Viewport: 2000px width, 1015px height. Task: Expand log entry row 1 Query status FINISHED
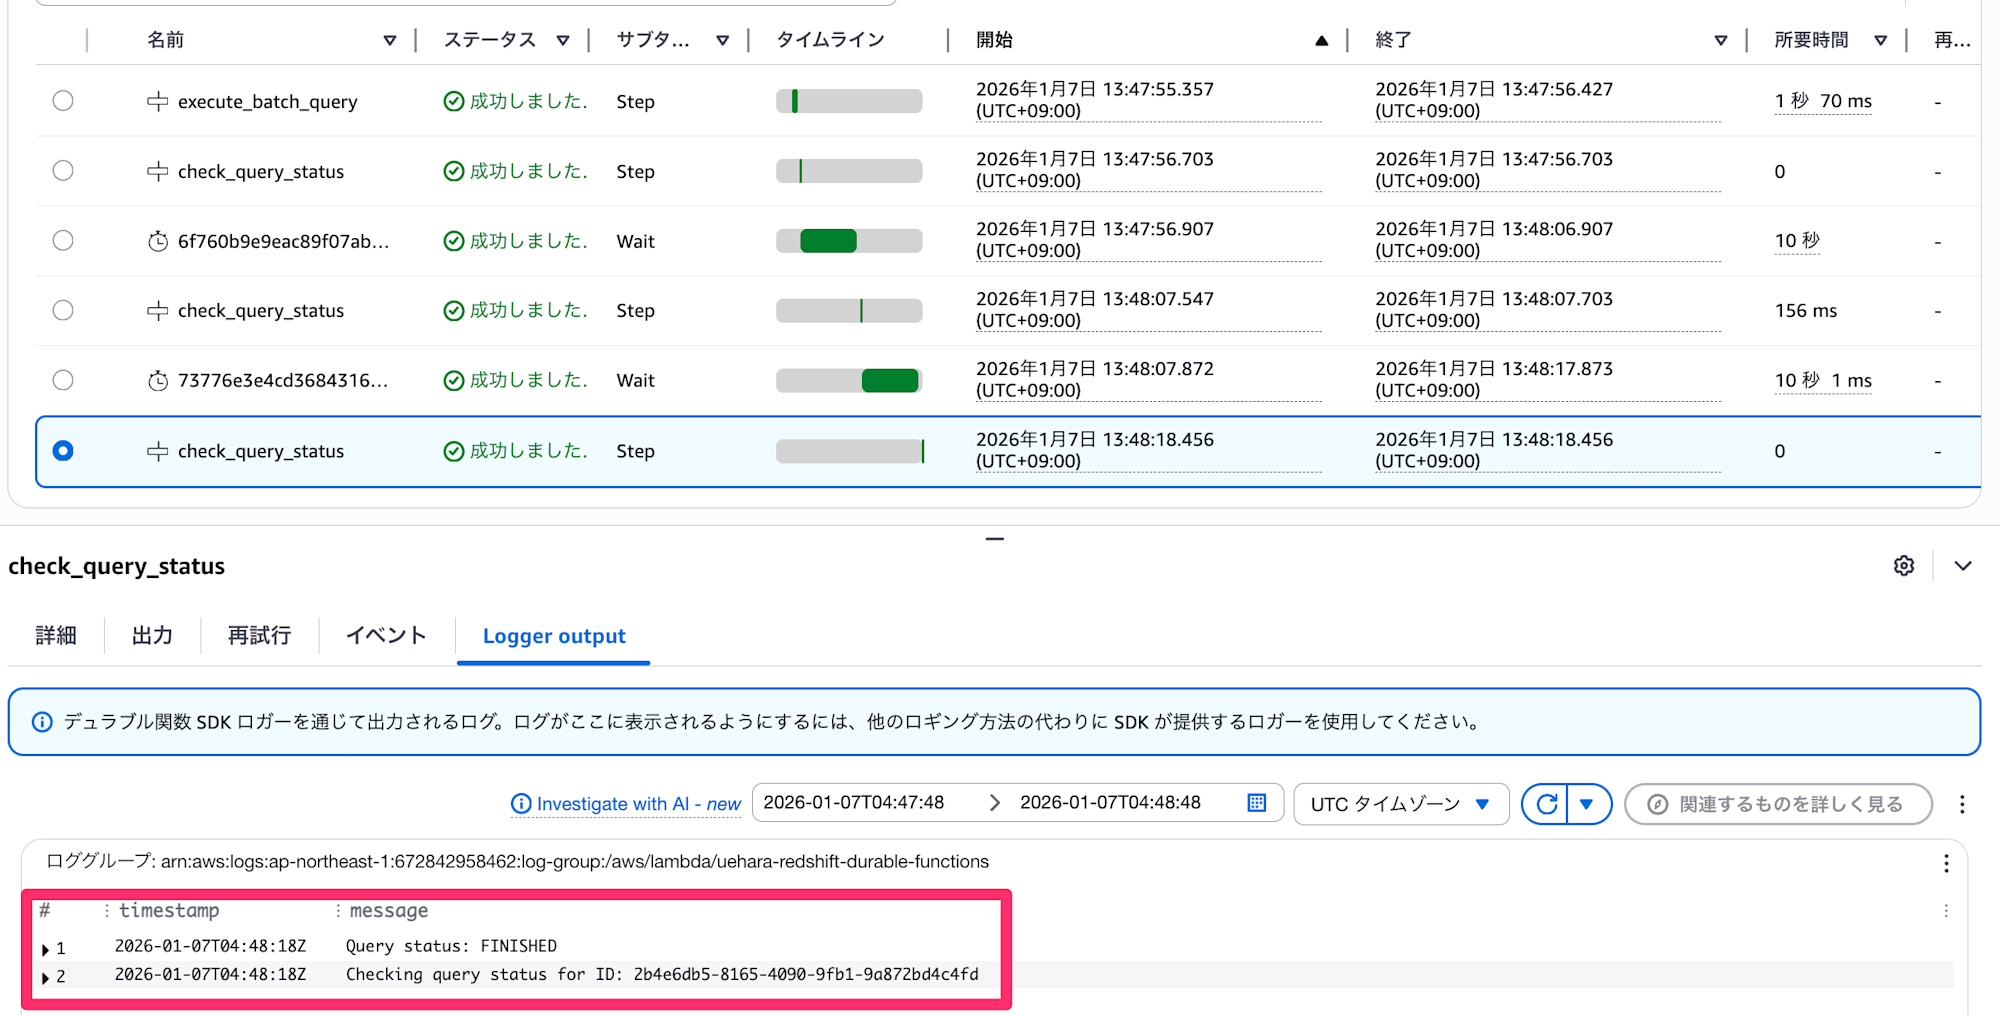(46, 949)
